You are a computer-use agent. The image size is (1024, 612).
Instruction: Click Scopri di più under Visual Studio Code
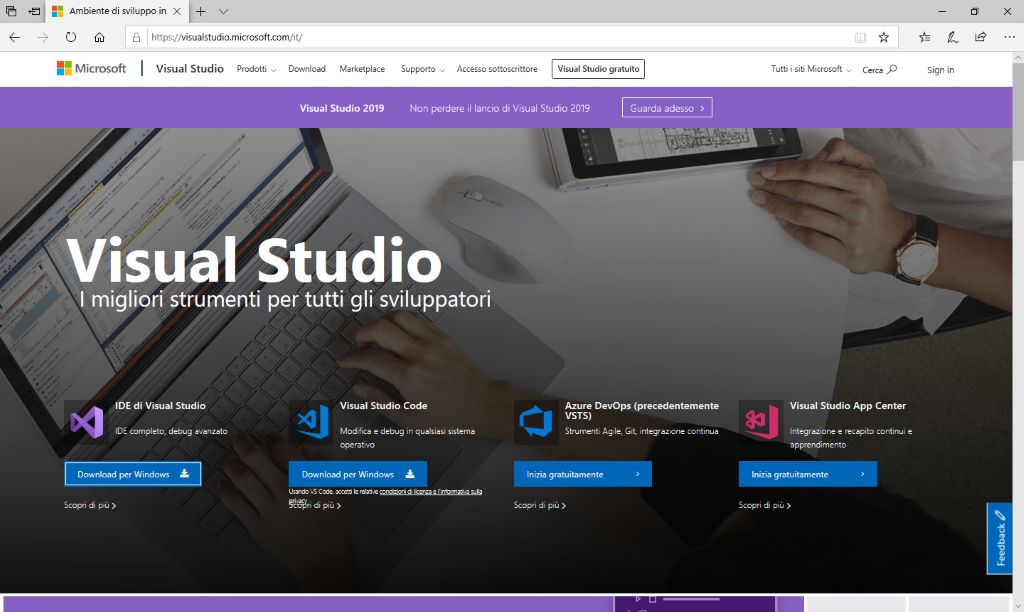pos(315,506)
